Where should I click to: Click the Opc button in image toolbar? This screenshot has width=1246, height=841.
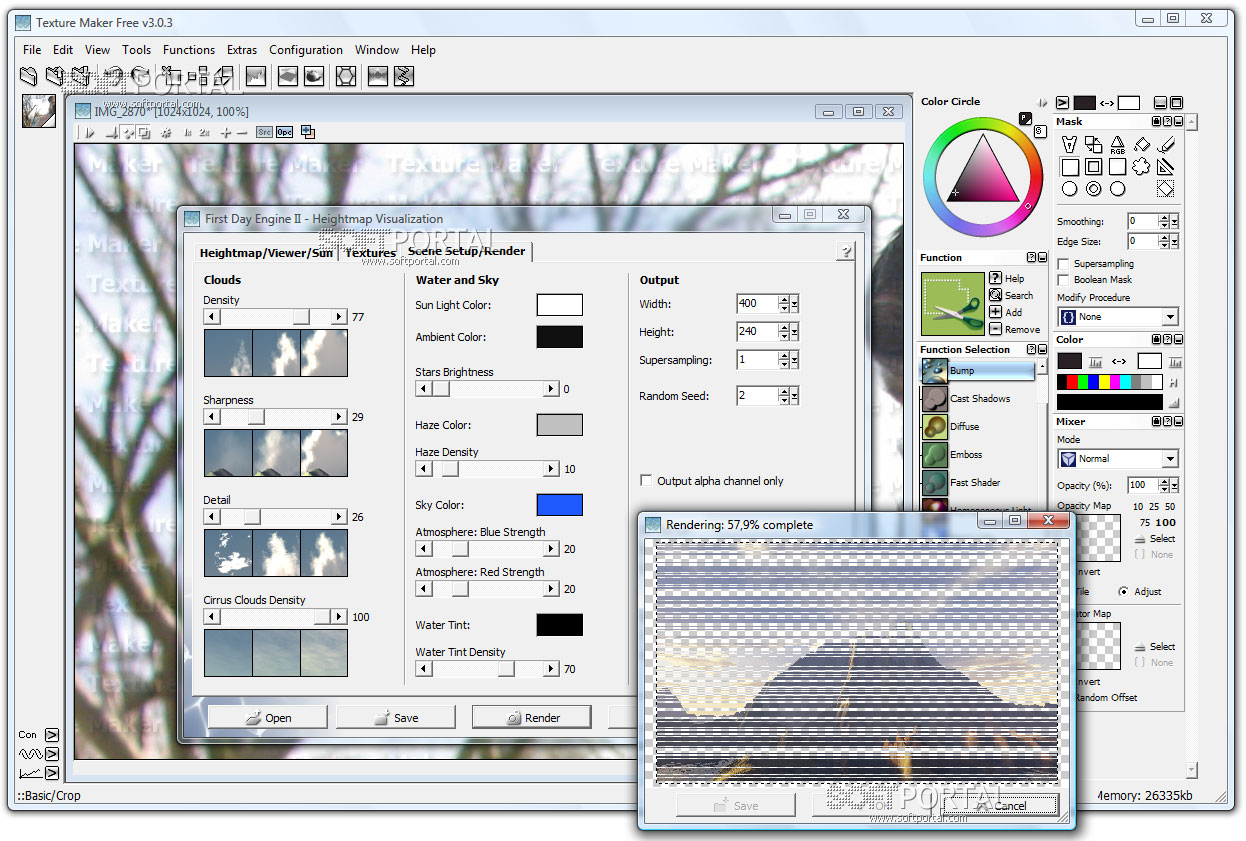[x=284, y=132]
